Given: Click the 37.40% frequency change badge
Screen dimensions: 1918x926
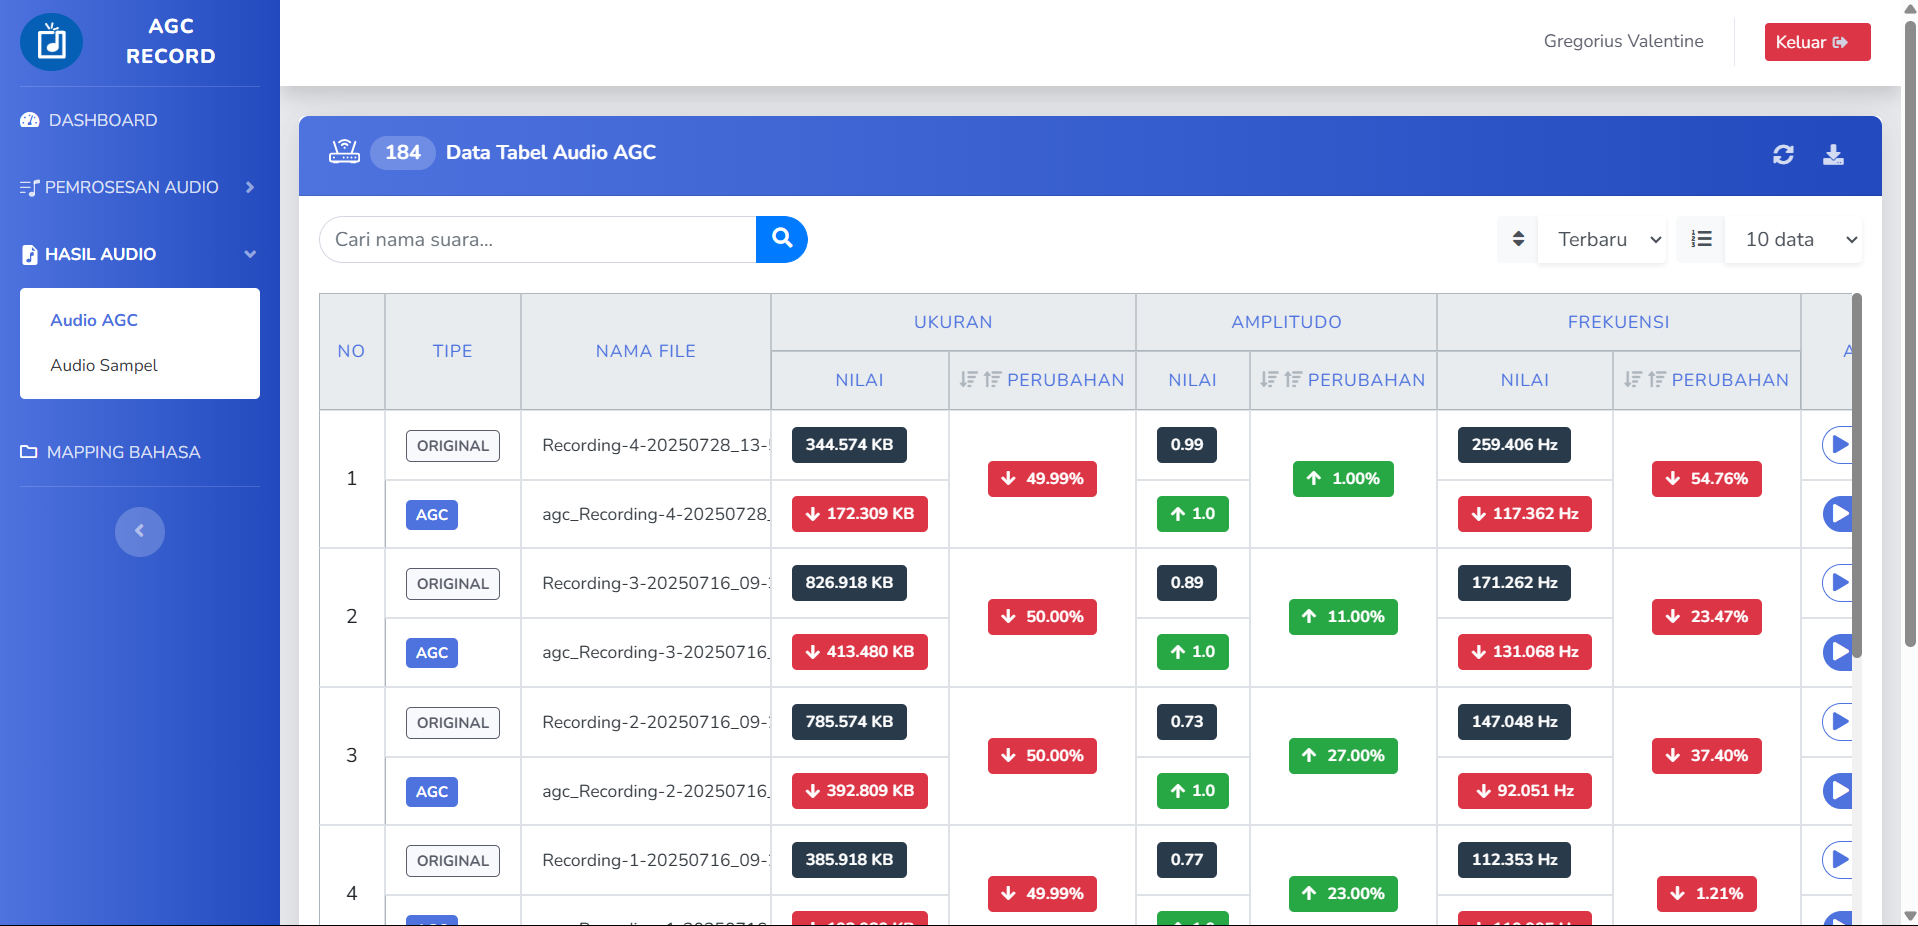Looking at the screenshot, I should pyautogui.click(x=1707, y=755).
